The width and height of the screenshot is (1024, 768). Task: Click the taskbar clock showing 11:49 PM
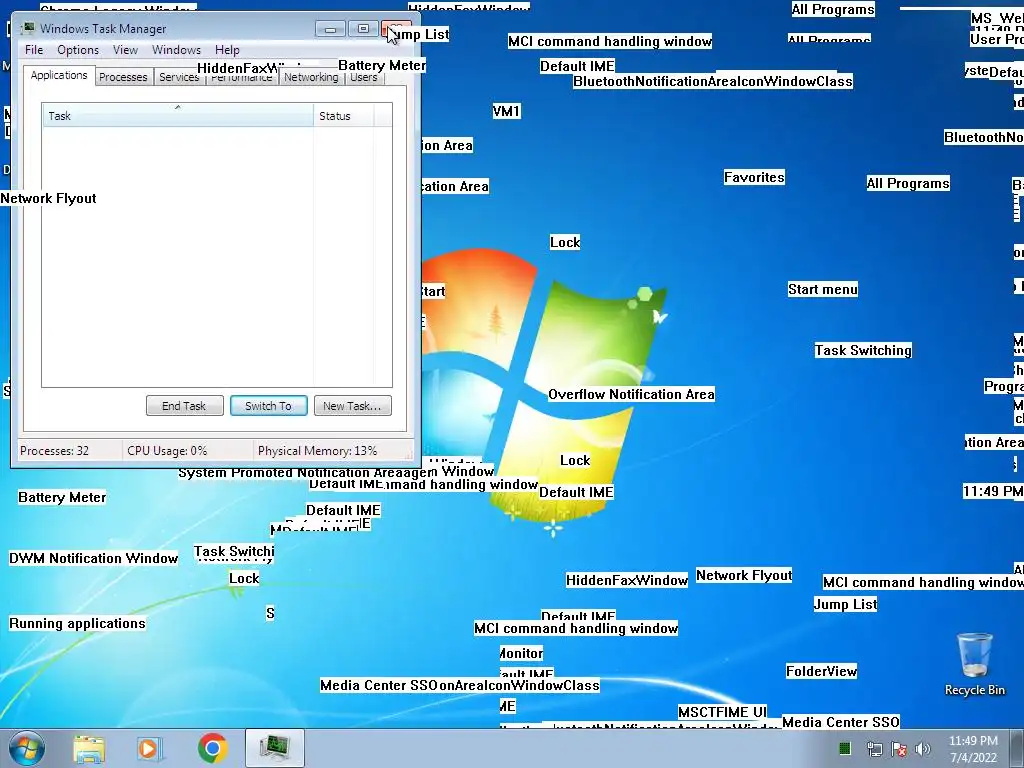973,749
